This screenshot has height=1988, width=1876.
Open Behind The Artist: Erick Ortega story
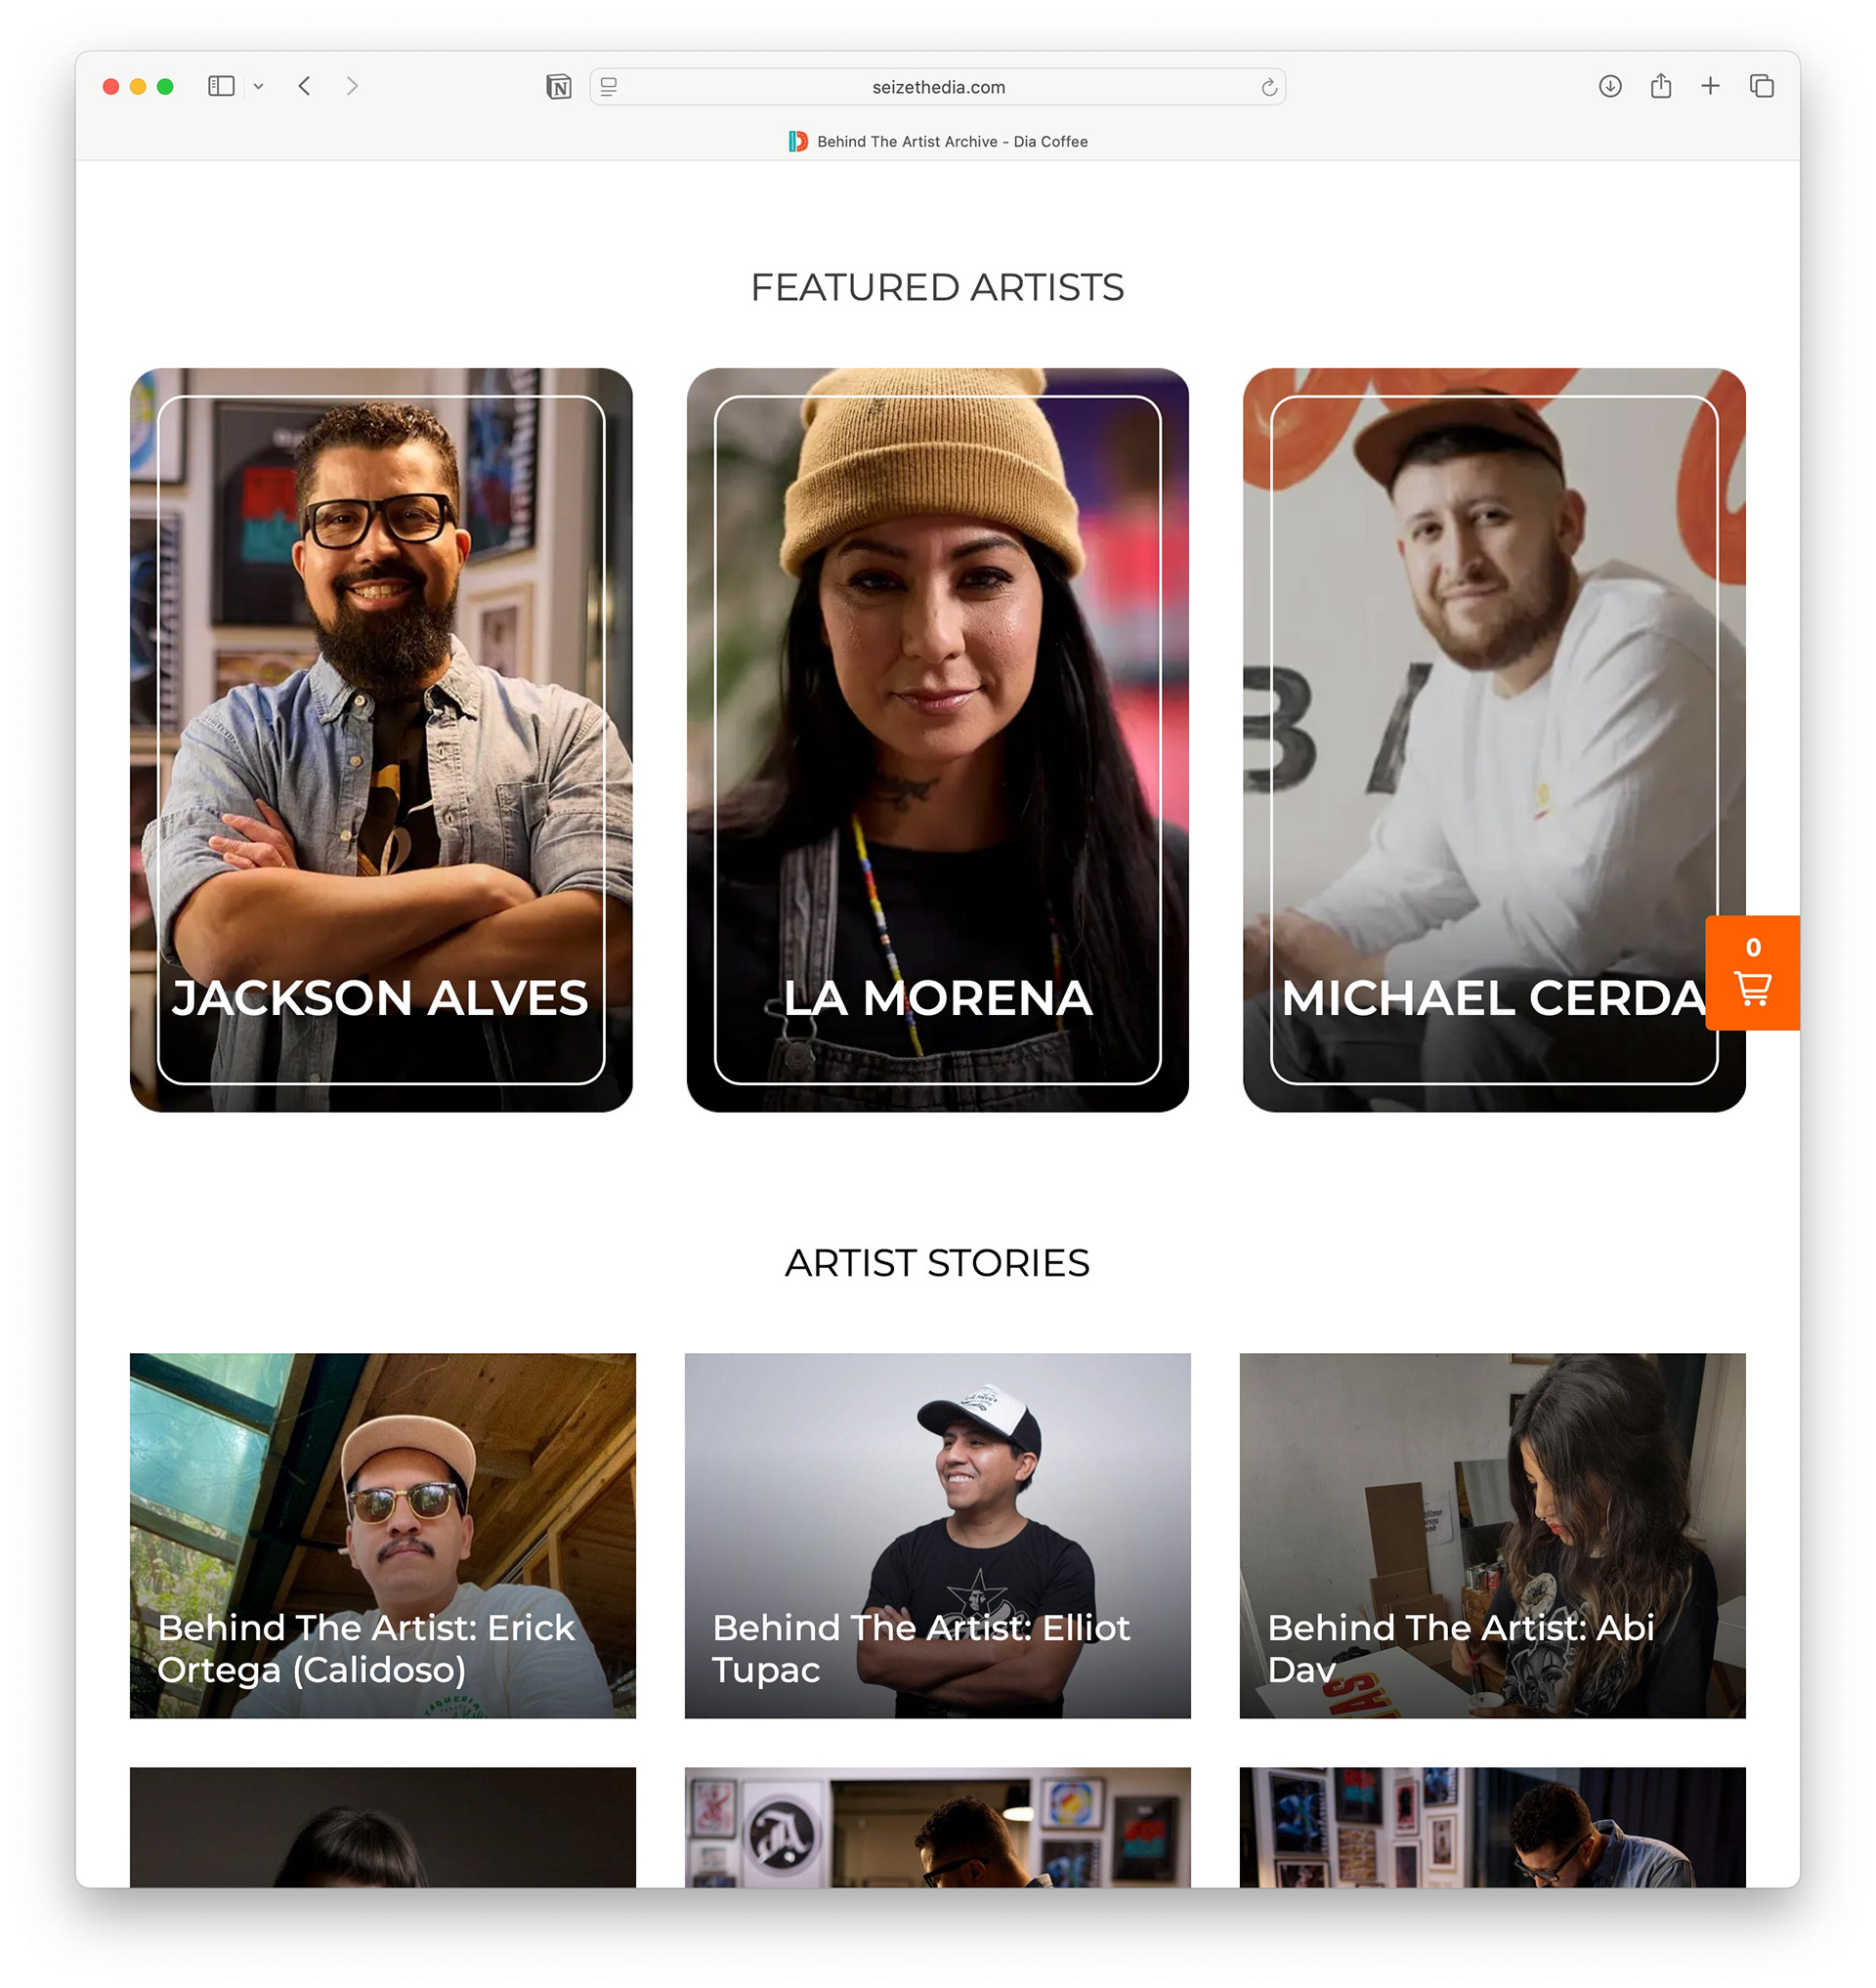click(x=383, y=1535)
